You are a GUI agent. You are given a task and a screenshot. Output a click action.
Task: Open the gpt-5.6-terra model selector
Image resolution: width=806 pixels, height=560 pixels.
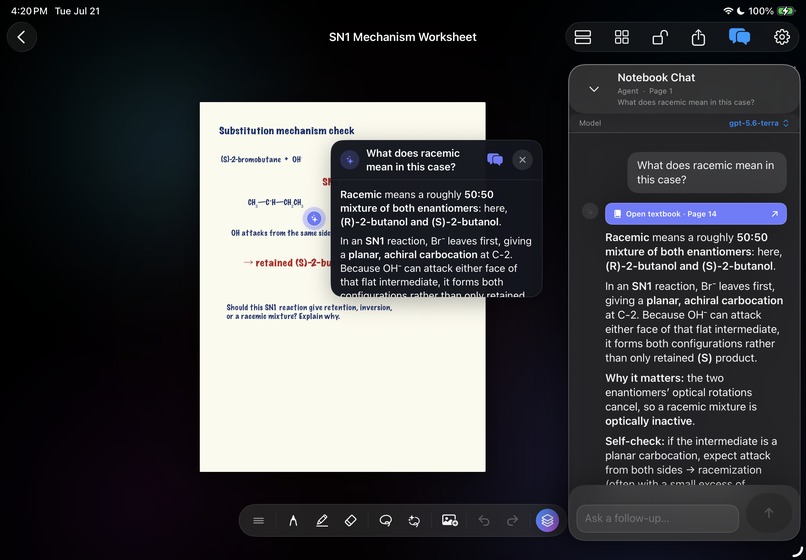758,123
